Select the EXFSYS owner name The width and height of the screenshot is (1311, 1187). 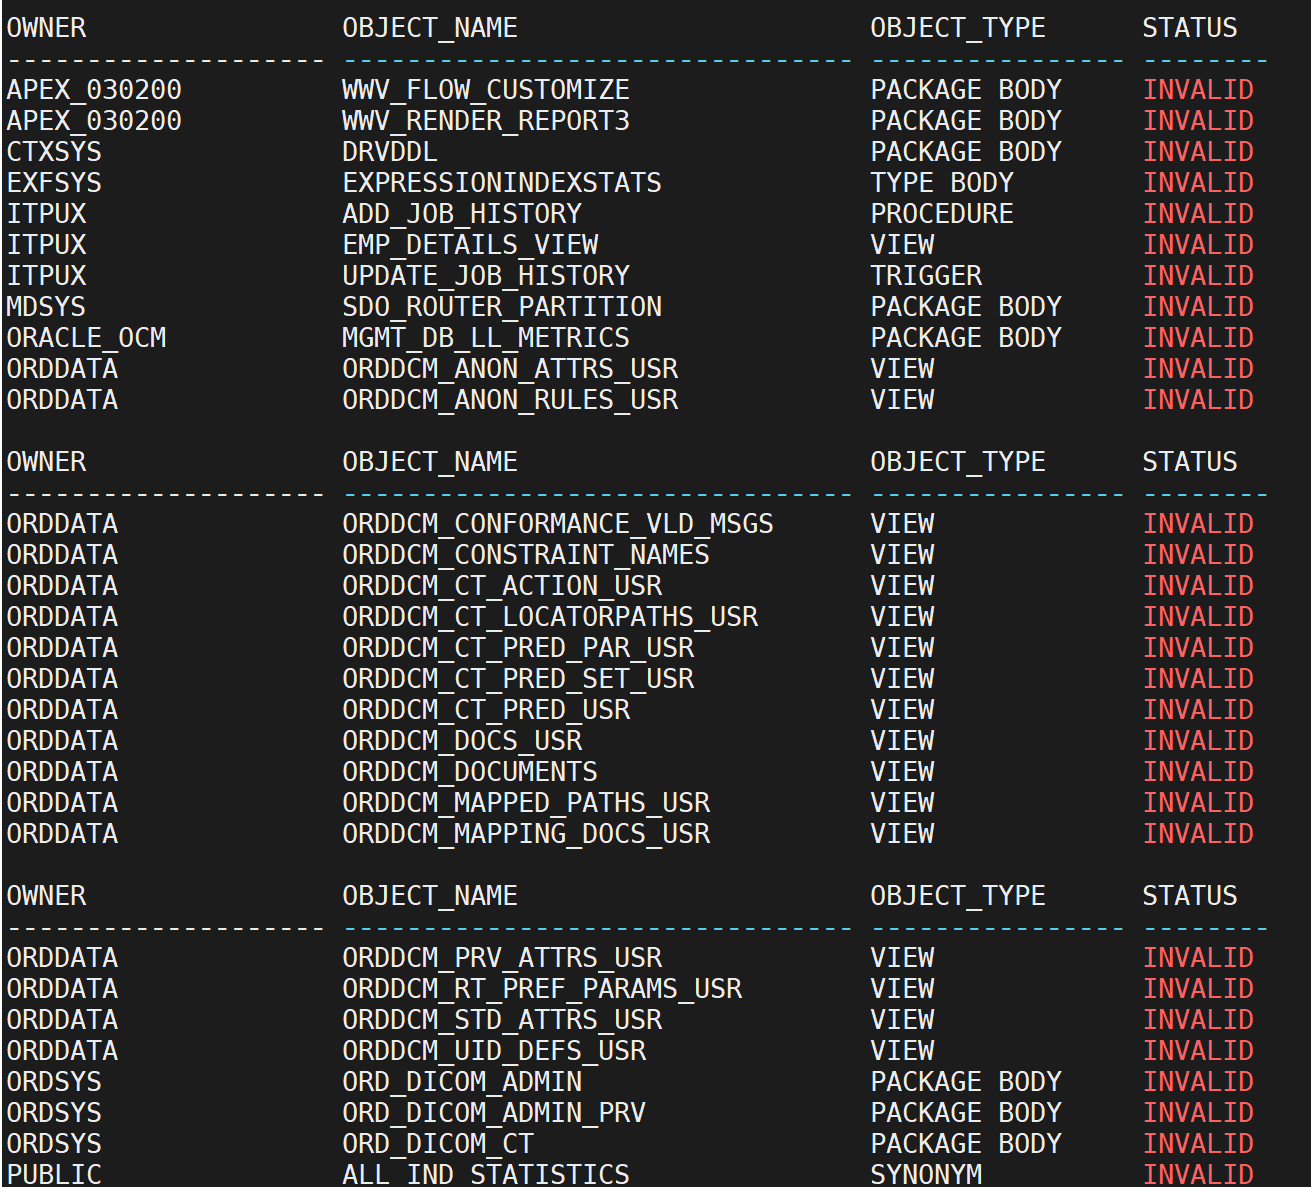(x=54, y=183)
